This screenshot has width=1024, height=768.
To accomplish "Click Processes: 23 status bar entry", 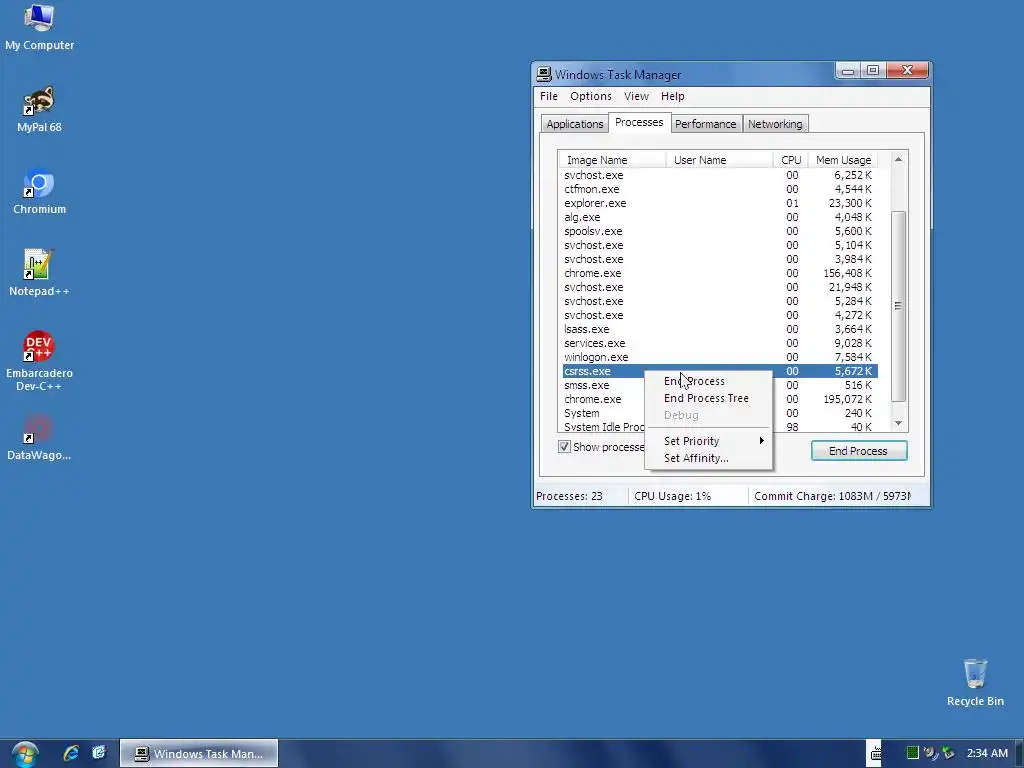I will coord(580,496).
